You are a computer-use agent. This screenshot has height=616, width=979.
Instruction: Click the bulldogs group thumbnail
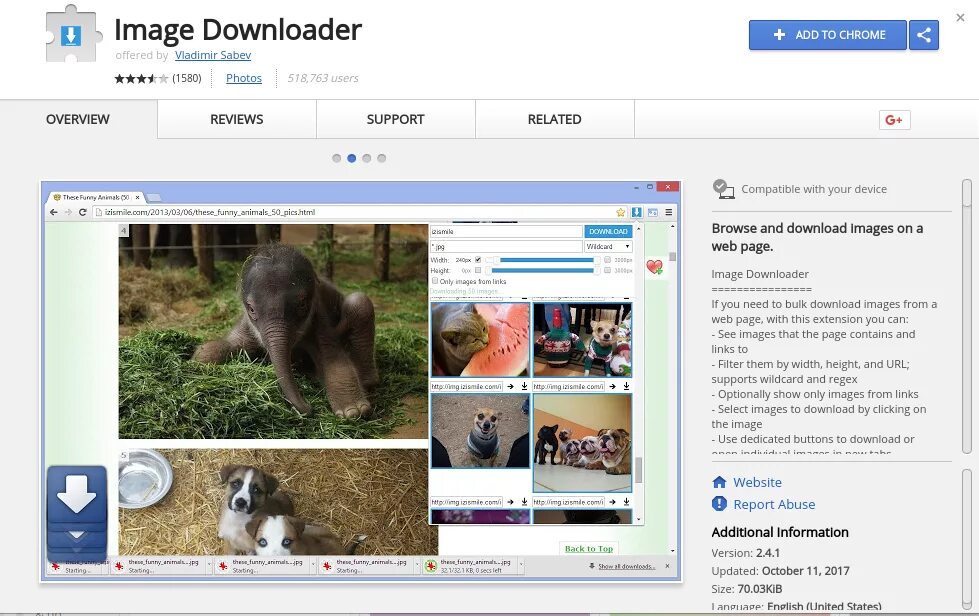click(582, 442)
